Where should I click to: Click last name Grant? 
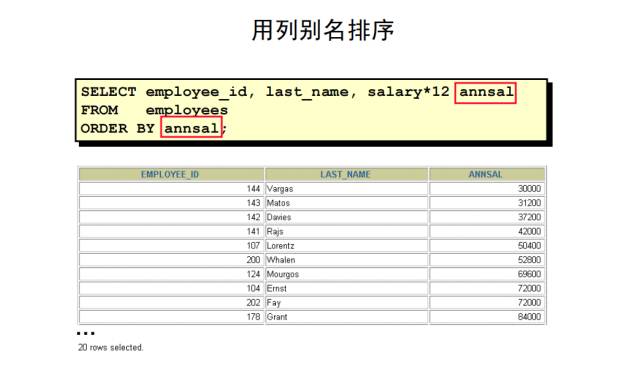tap(277, 317)
